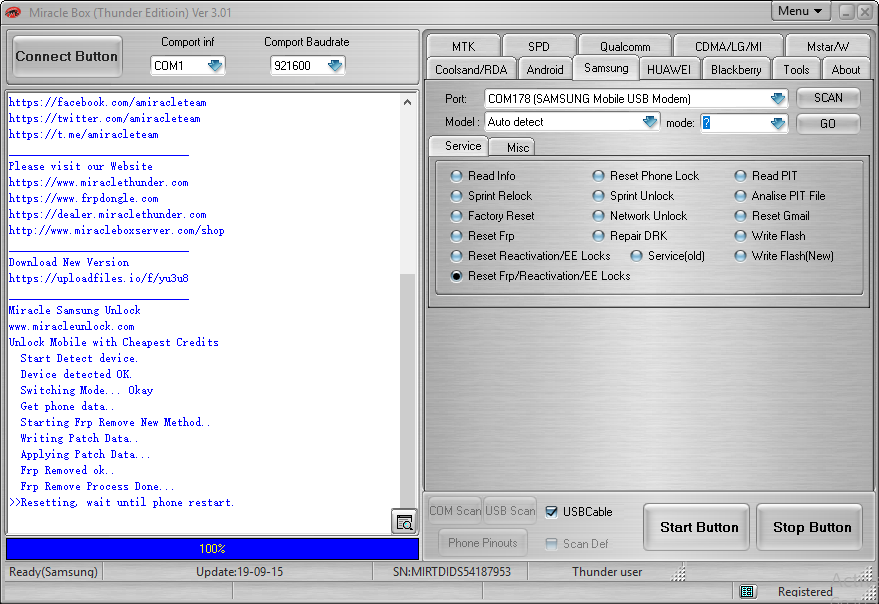This screenshot has width=879, height=604.
Task: Open the Samsung tab
Action: 606,68
